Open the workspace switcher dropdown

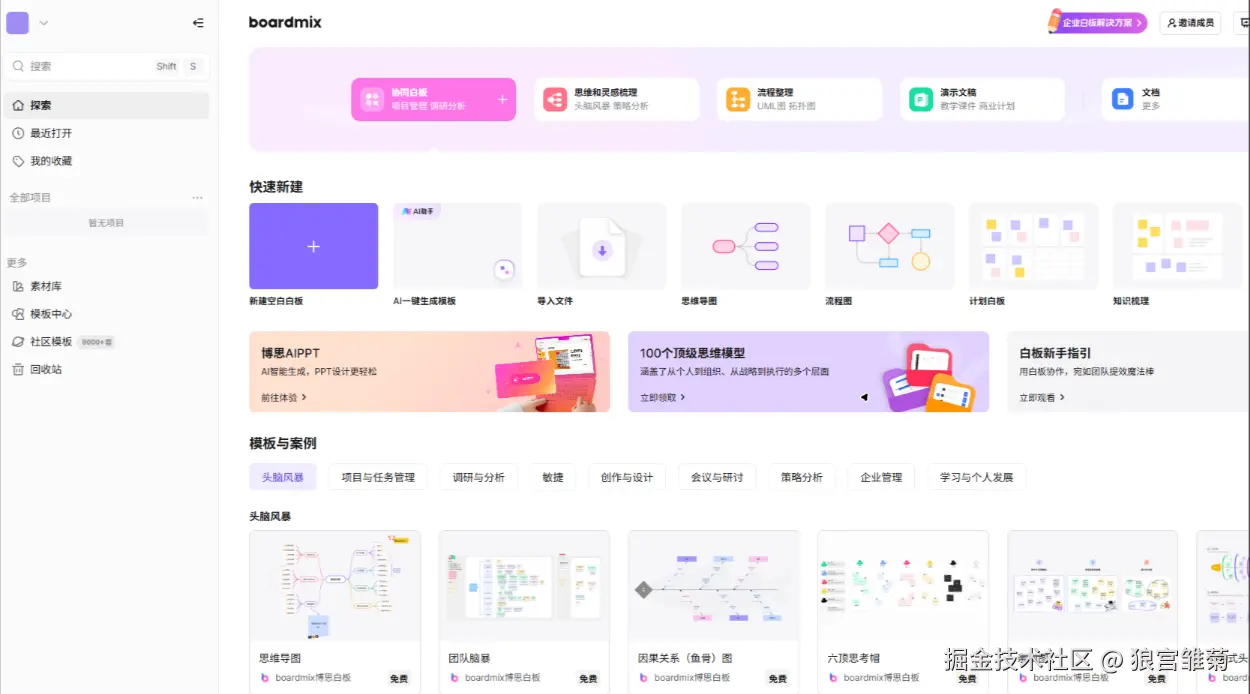pos(41,21)
